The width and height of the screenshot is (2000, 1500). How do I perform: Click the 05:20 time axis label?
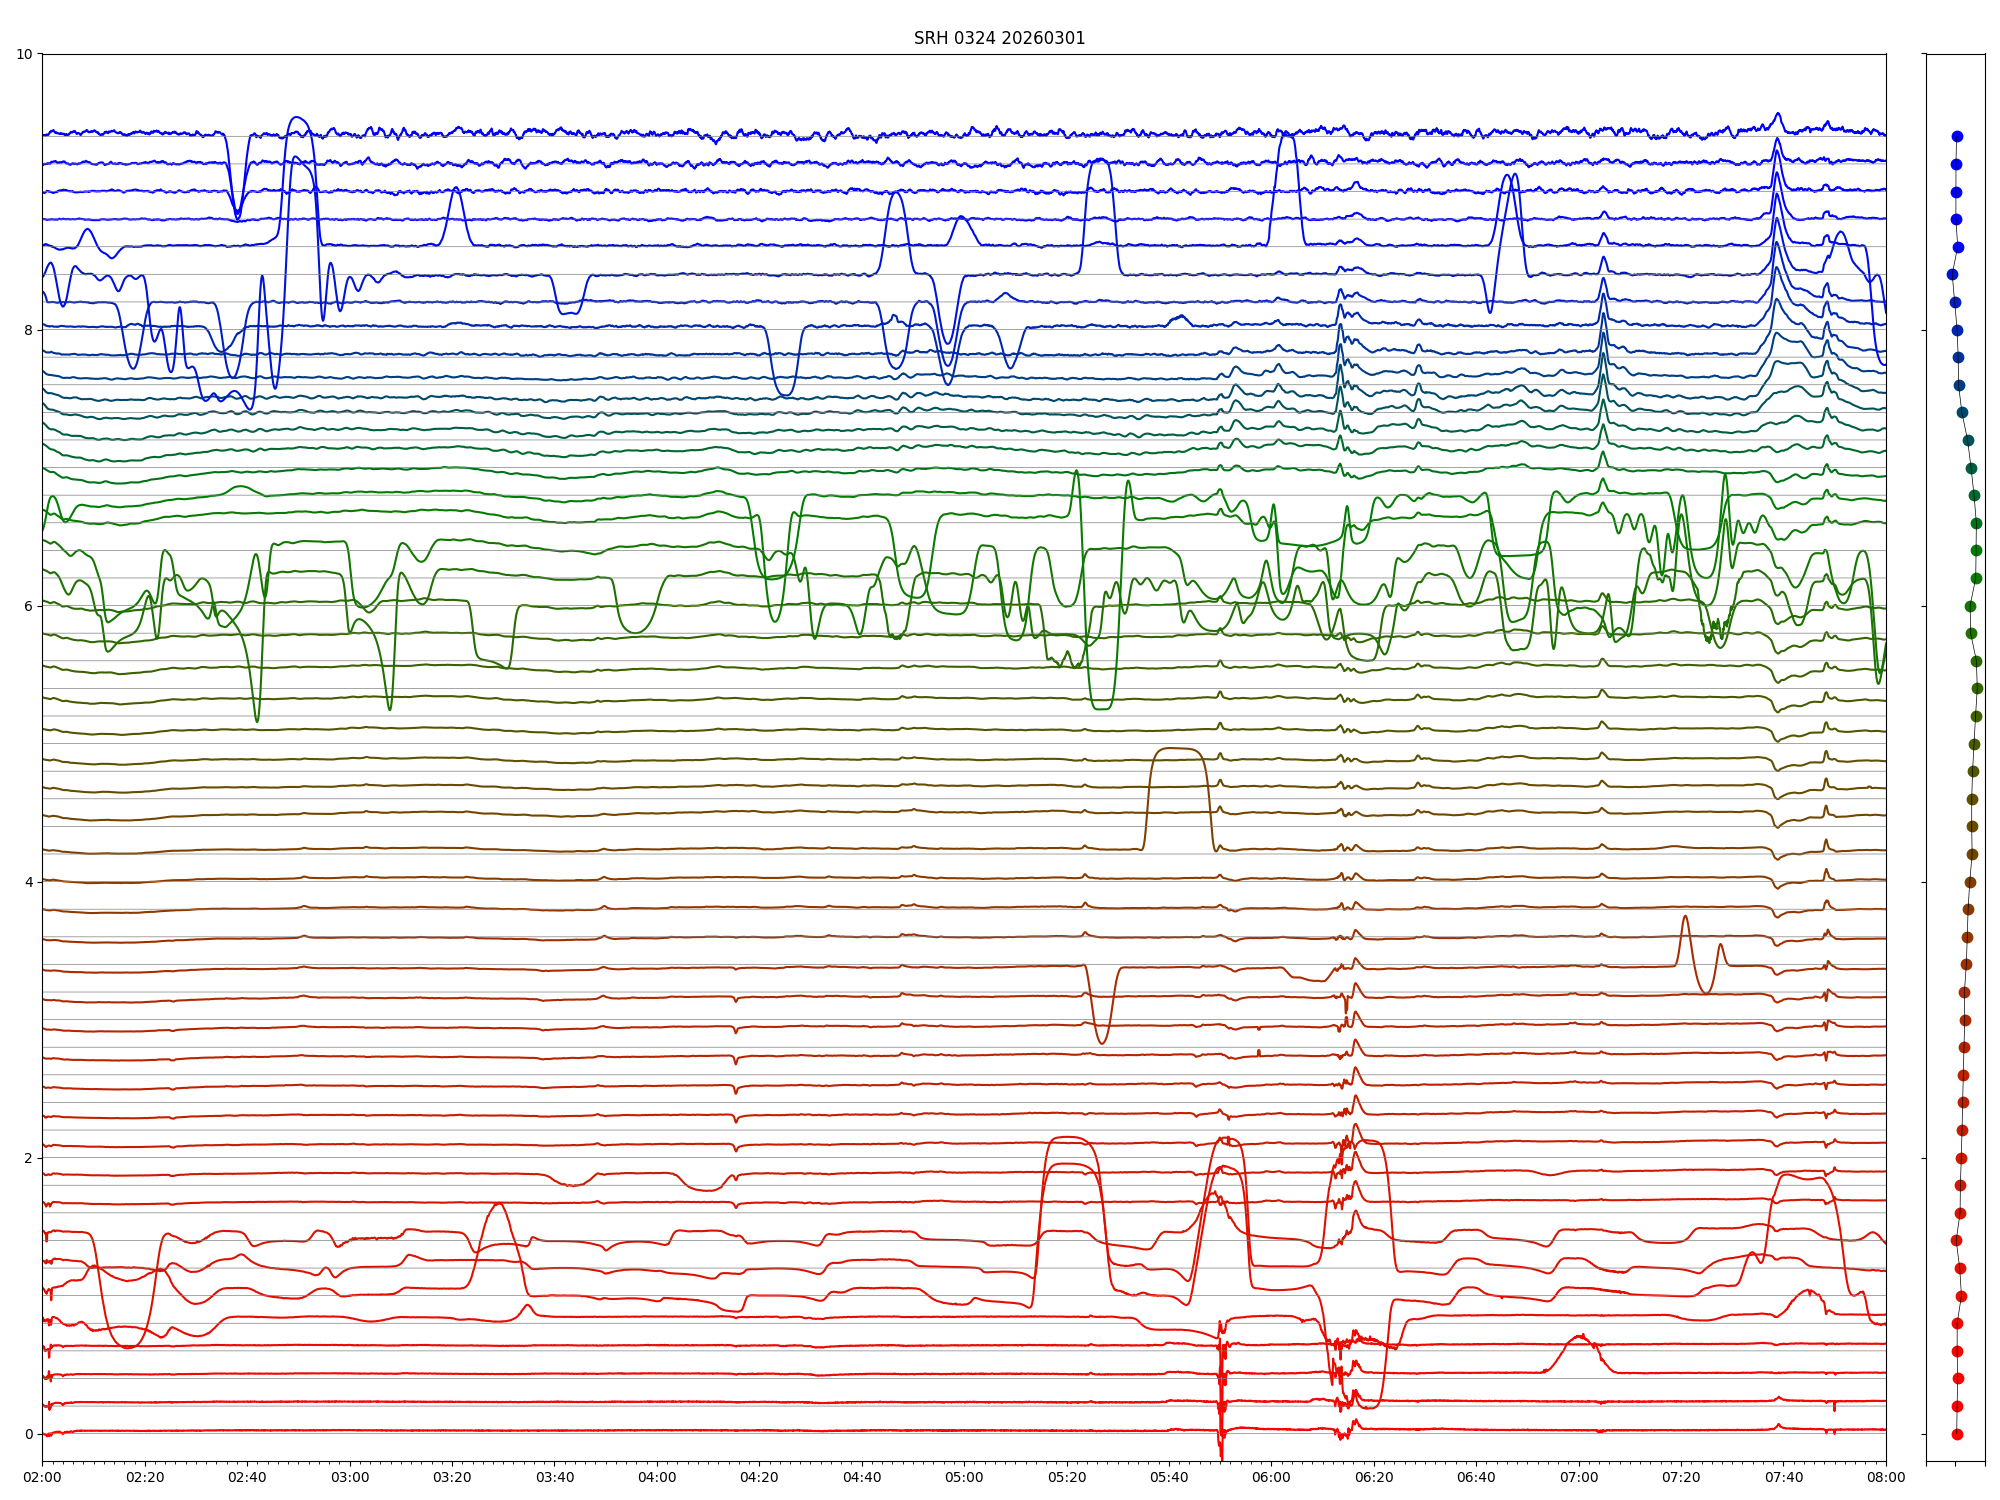coord(1067,1477)
